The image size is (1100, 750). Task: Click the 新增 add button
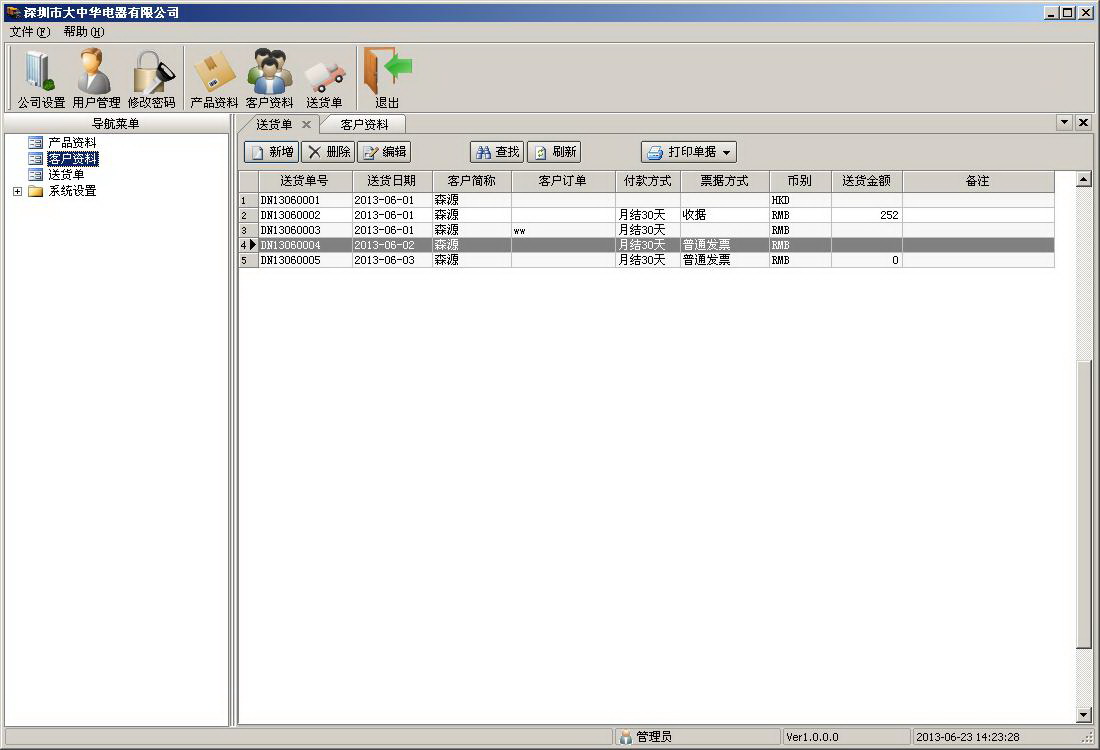pos(271,152)
